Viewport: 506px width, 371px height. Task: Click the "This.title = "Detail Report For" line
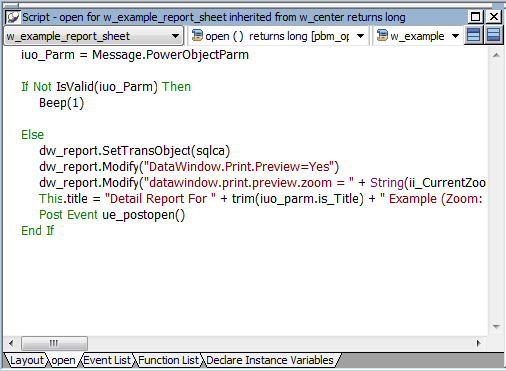(261, 199)
